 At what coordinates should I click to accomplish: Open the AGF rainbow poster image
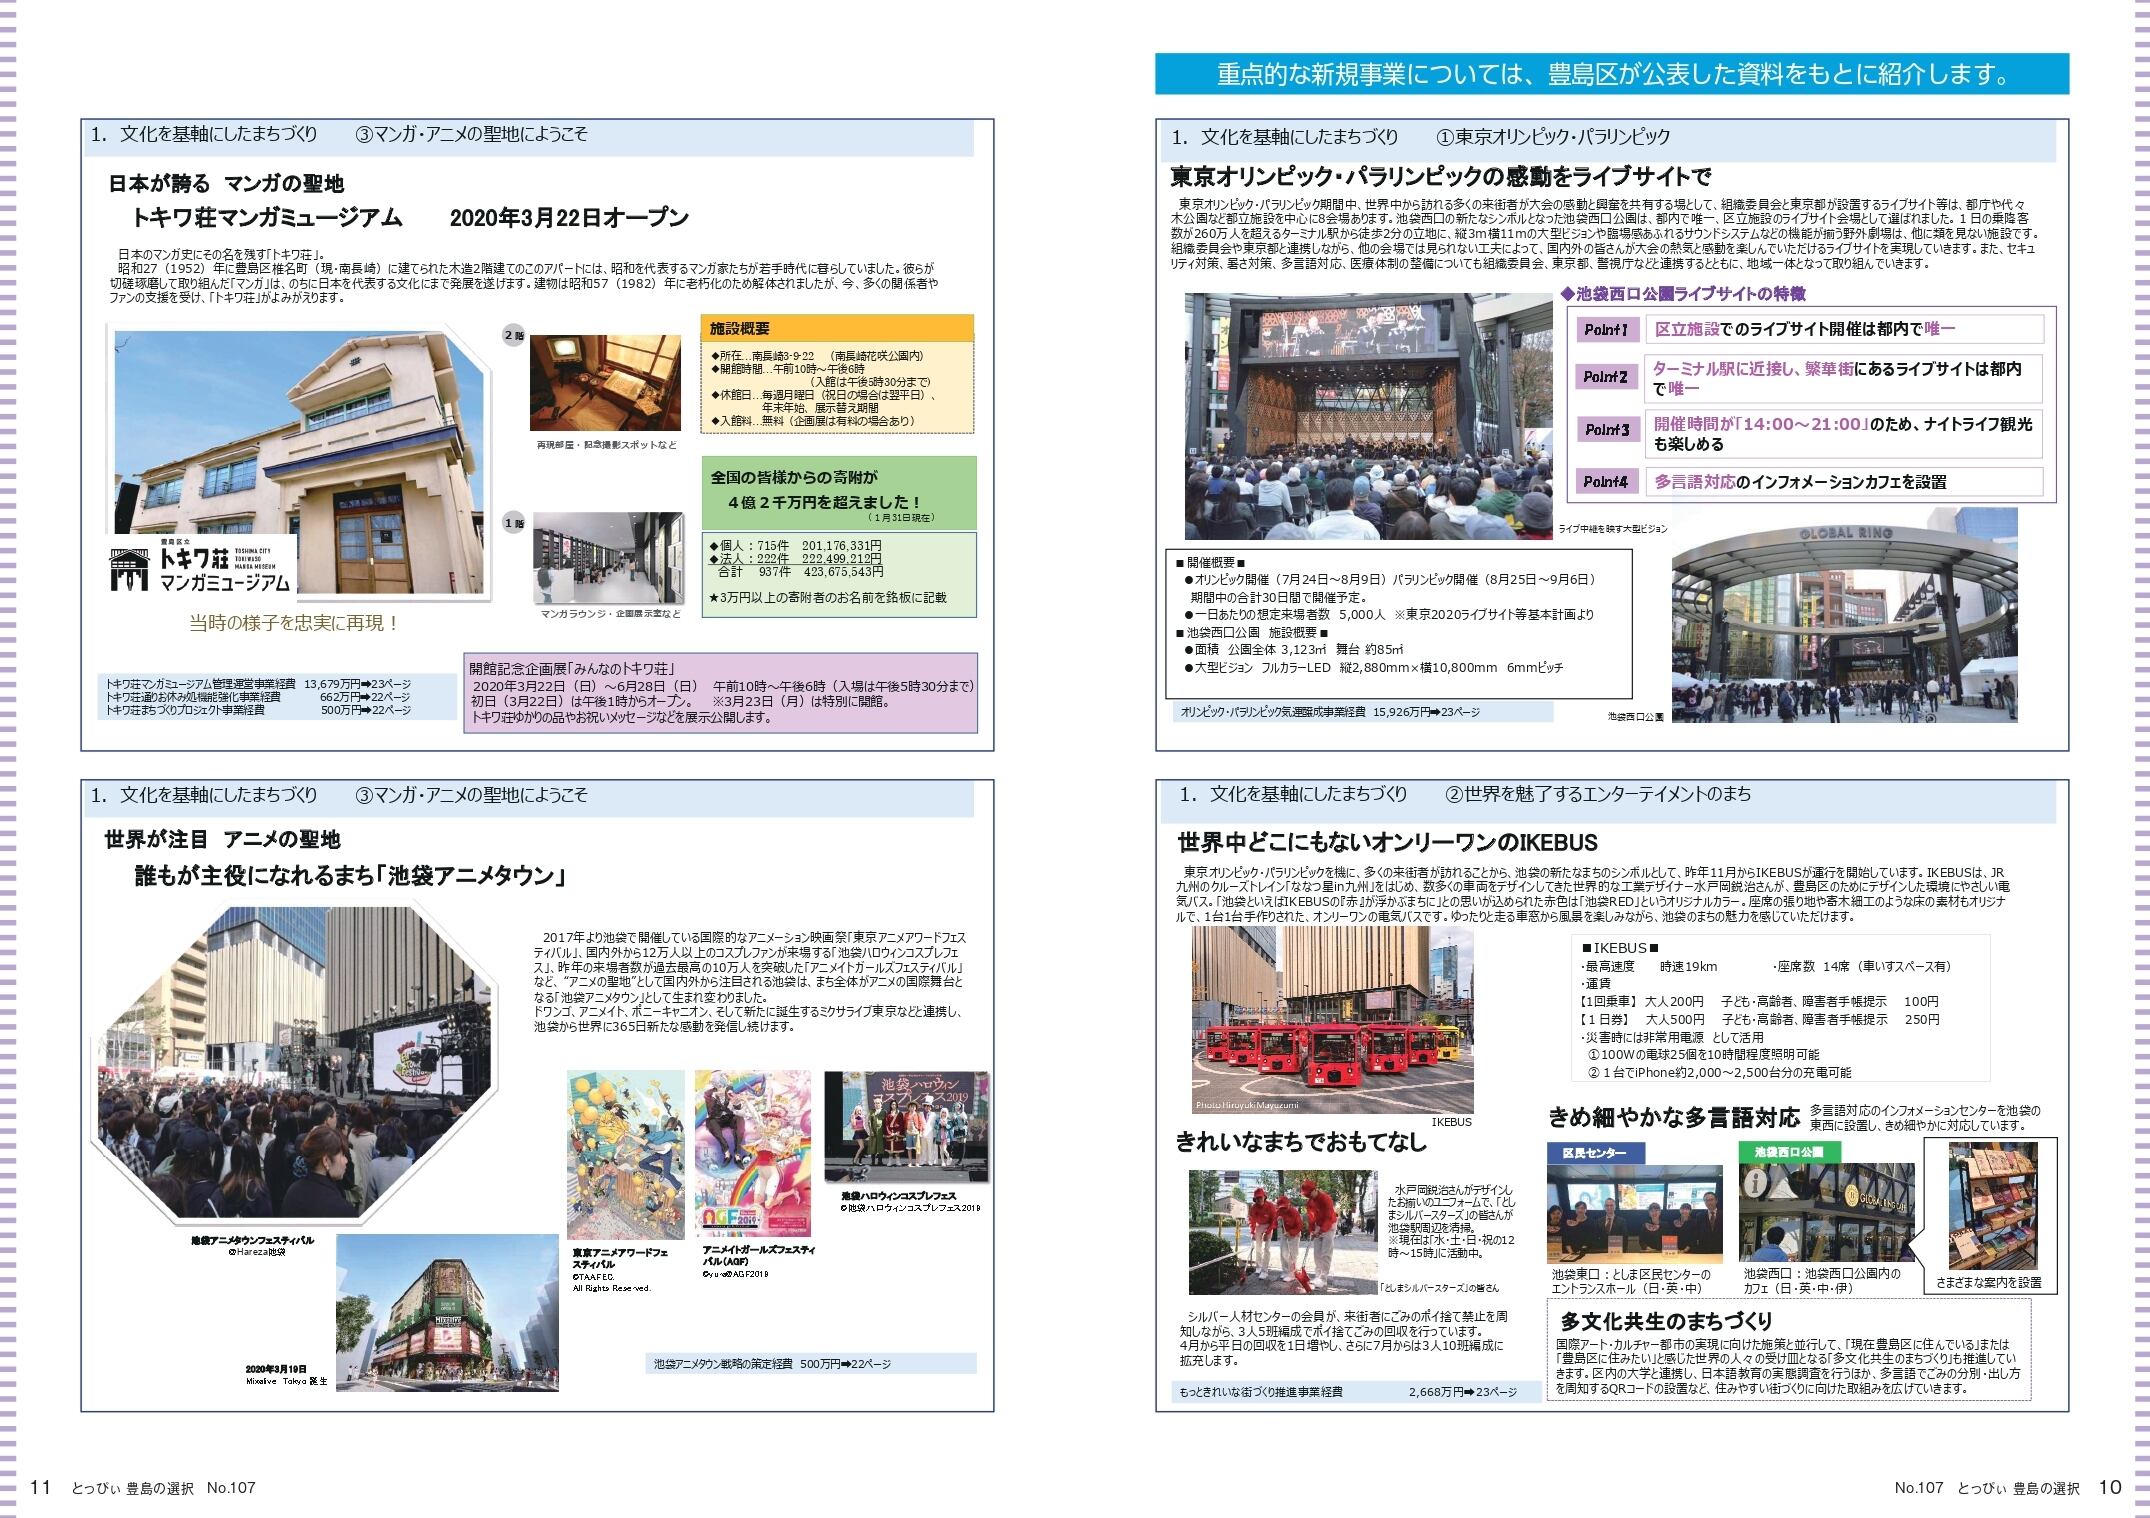(752, 1155)
